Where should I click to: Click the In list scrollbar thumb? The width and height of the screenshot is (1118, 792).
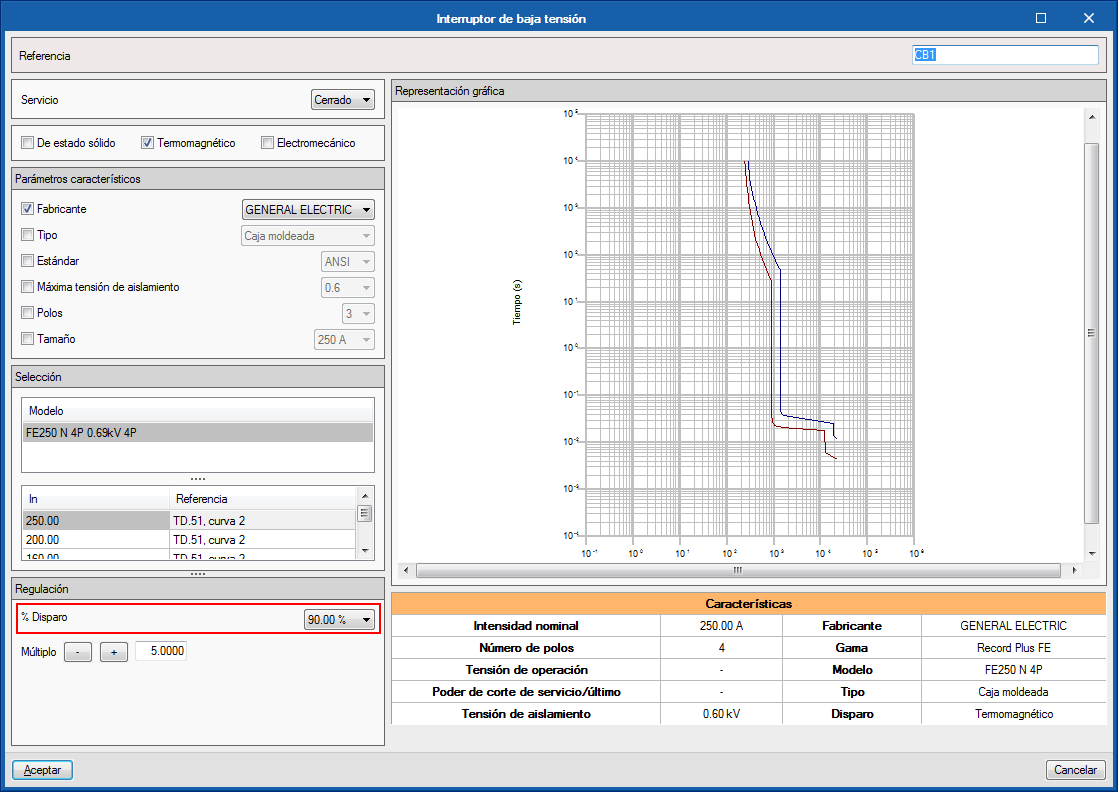pyautogui.click(x=364, y=513)
